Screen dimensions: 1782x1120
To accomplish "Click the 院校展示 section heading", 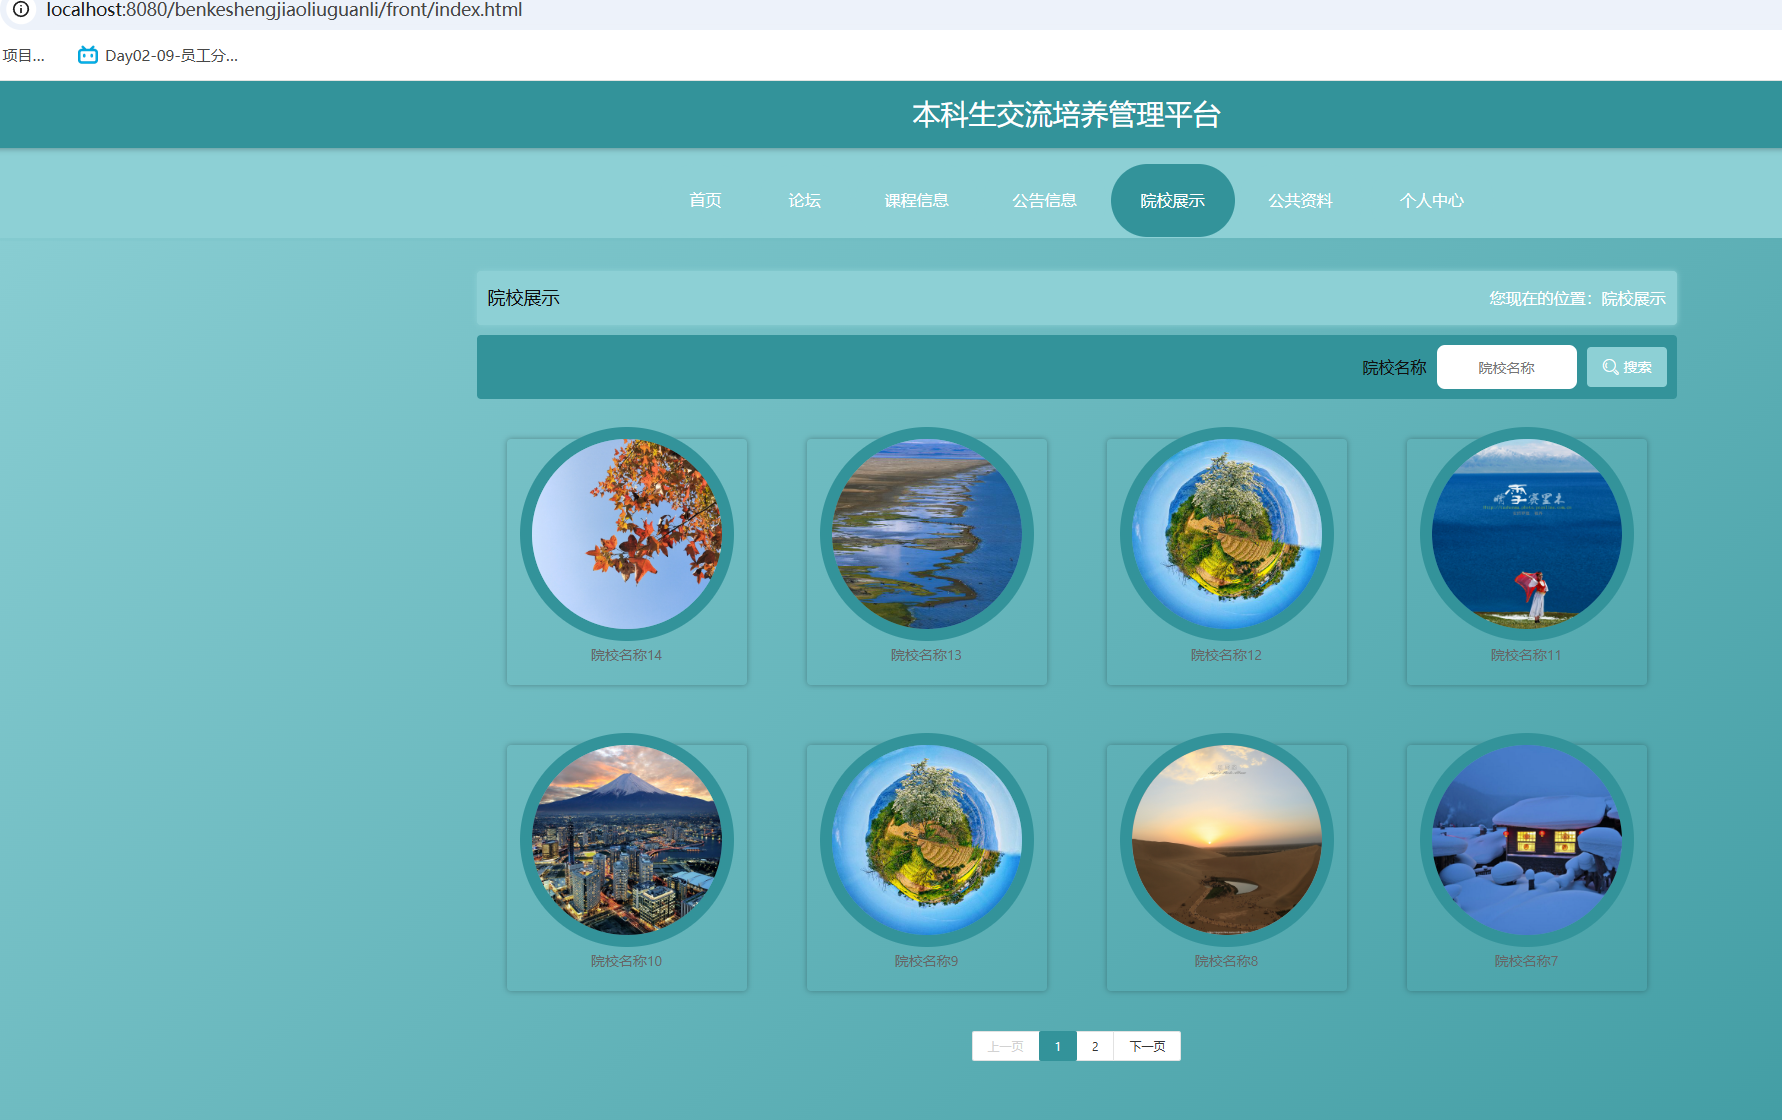I will point(523,298).
